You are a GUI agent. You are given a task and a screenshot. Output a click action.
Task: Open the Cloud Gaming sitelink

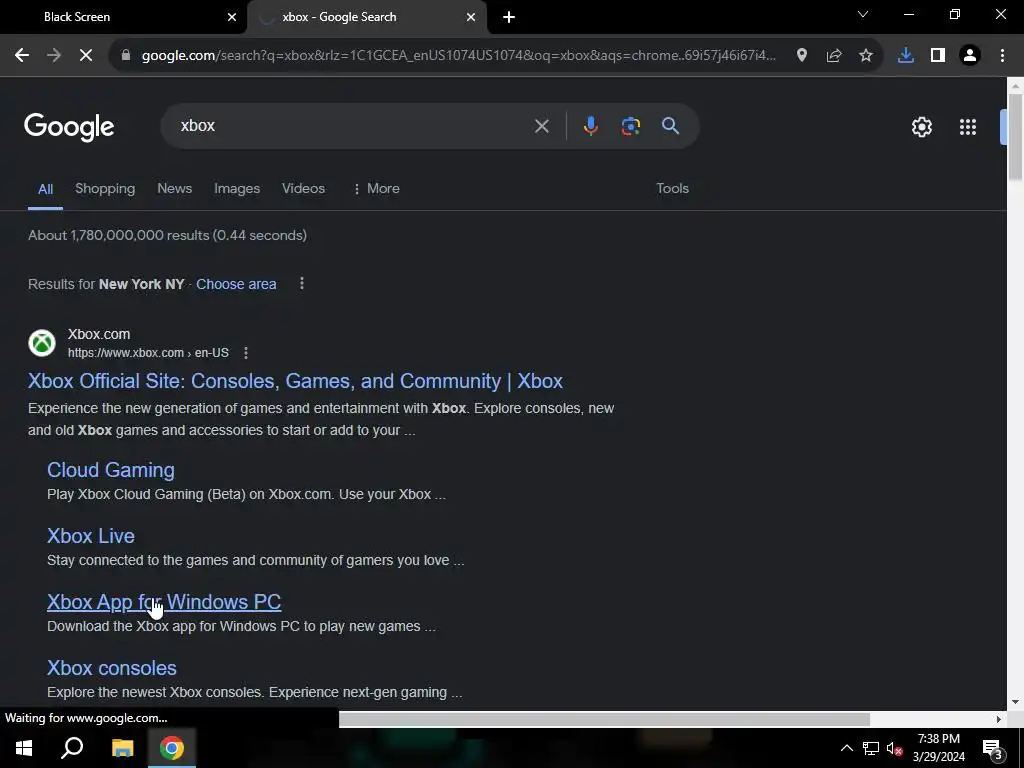click(111, 470)
